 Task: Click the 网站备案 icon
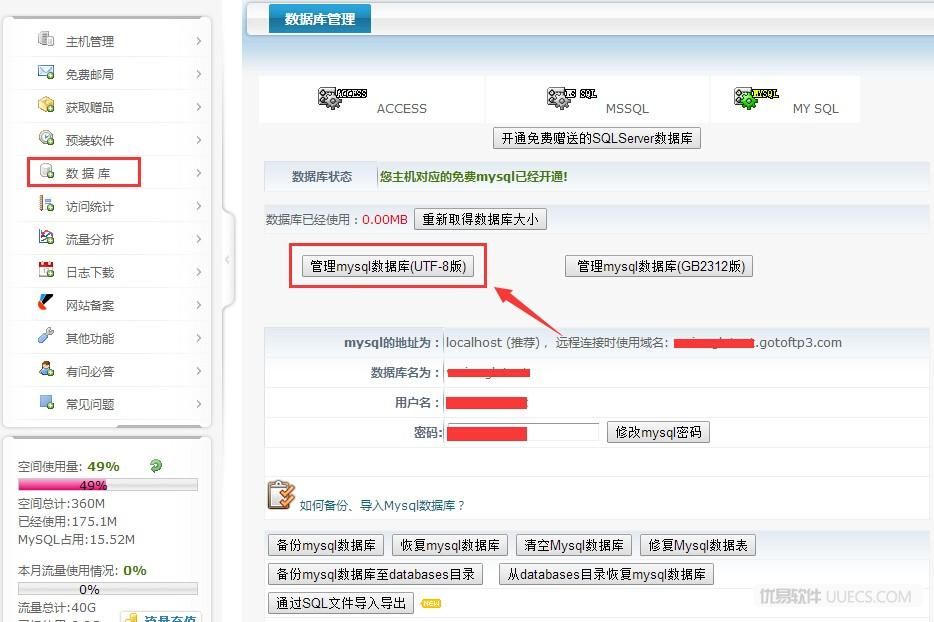(46, 302)
